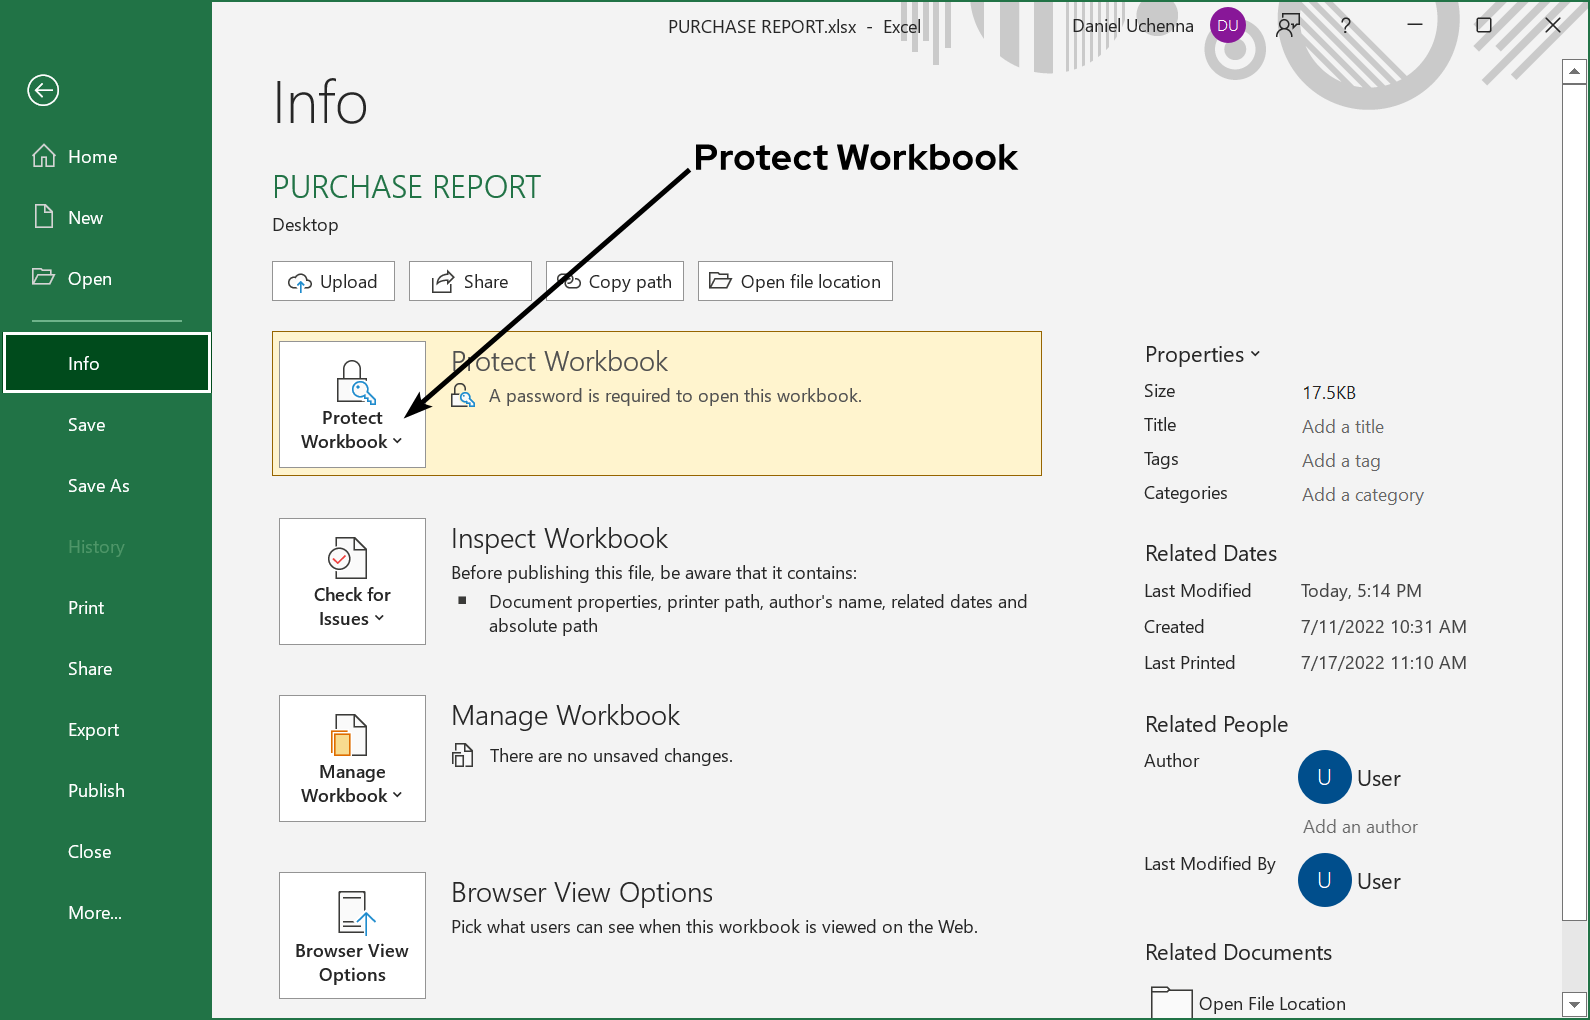The image size is (1590, 1020).
Task: Click the Inspect Workbook heading
Action: [559, 538]
